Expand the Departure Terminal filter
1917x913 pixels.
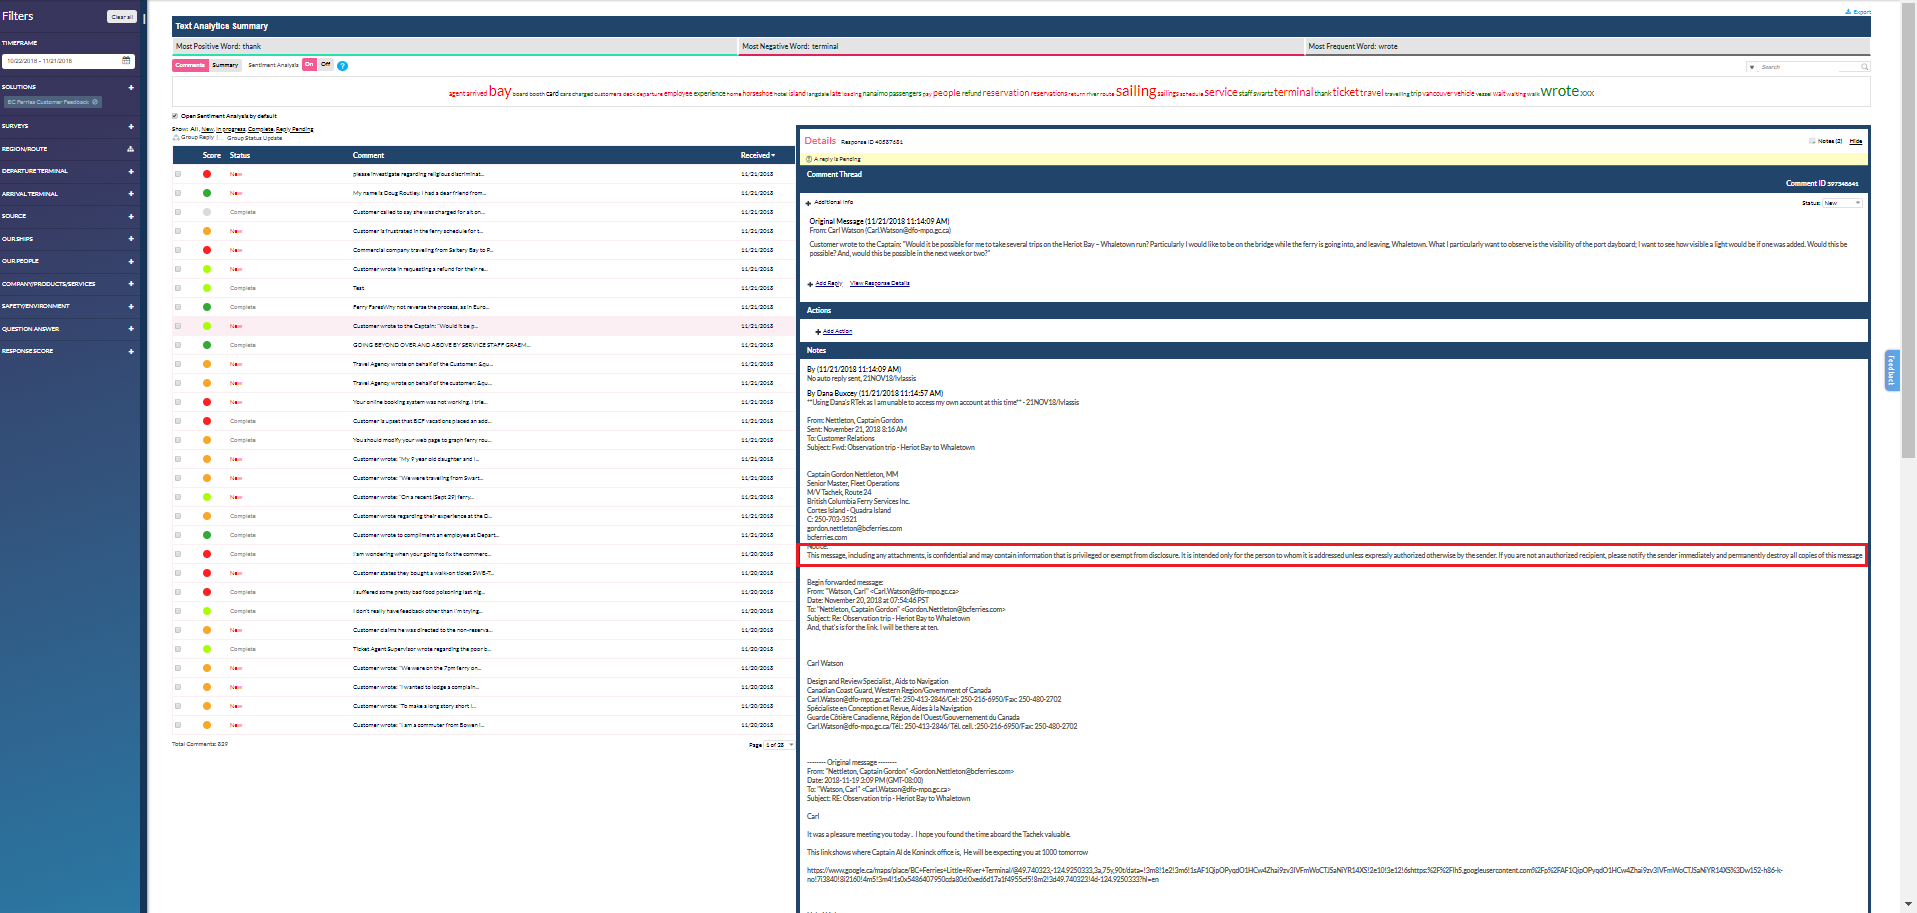coord(130,171)
